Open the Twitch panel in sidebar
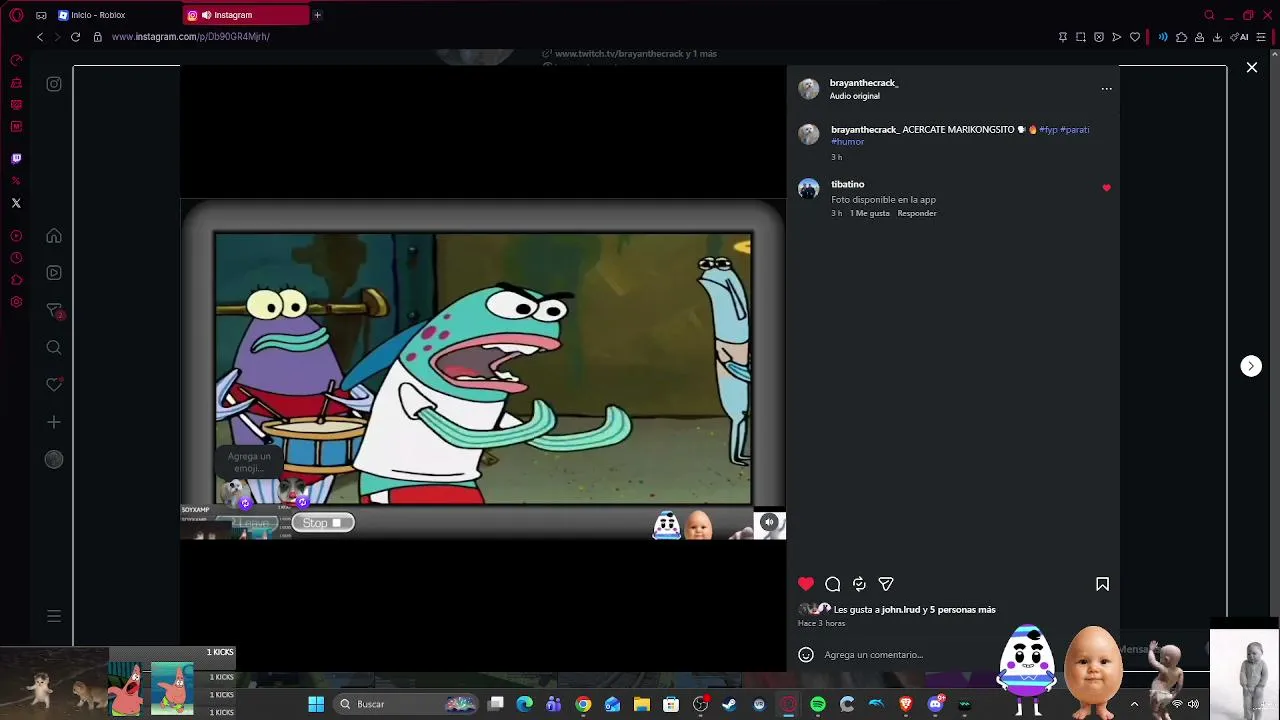1280x720 pixels. point(16,158)
